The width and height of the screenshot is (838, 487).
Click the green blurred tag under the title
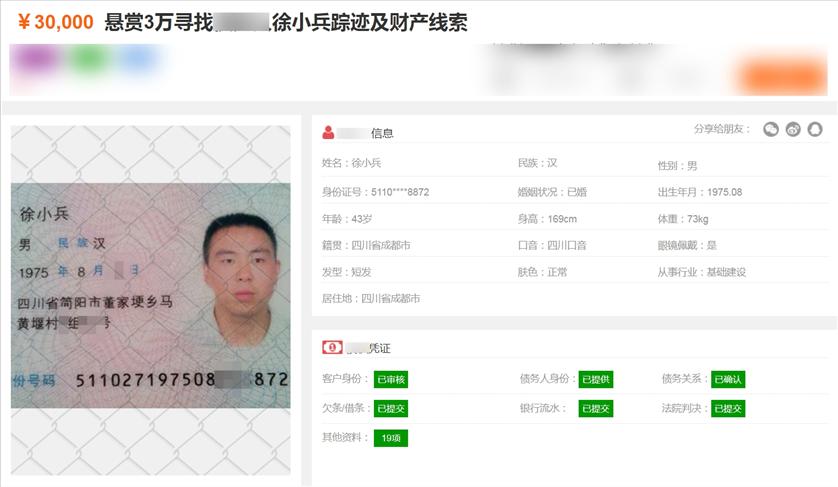tap(89, 60)
